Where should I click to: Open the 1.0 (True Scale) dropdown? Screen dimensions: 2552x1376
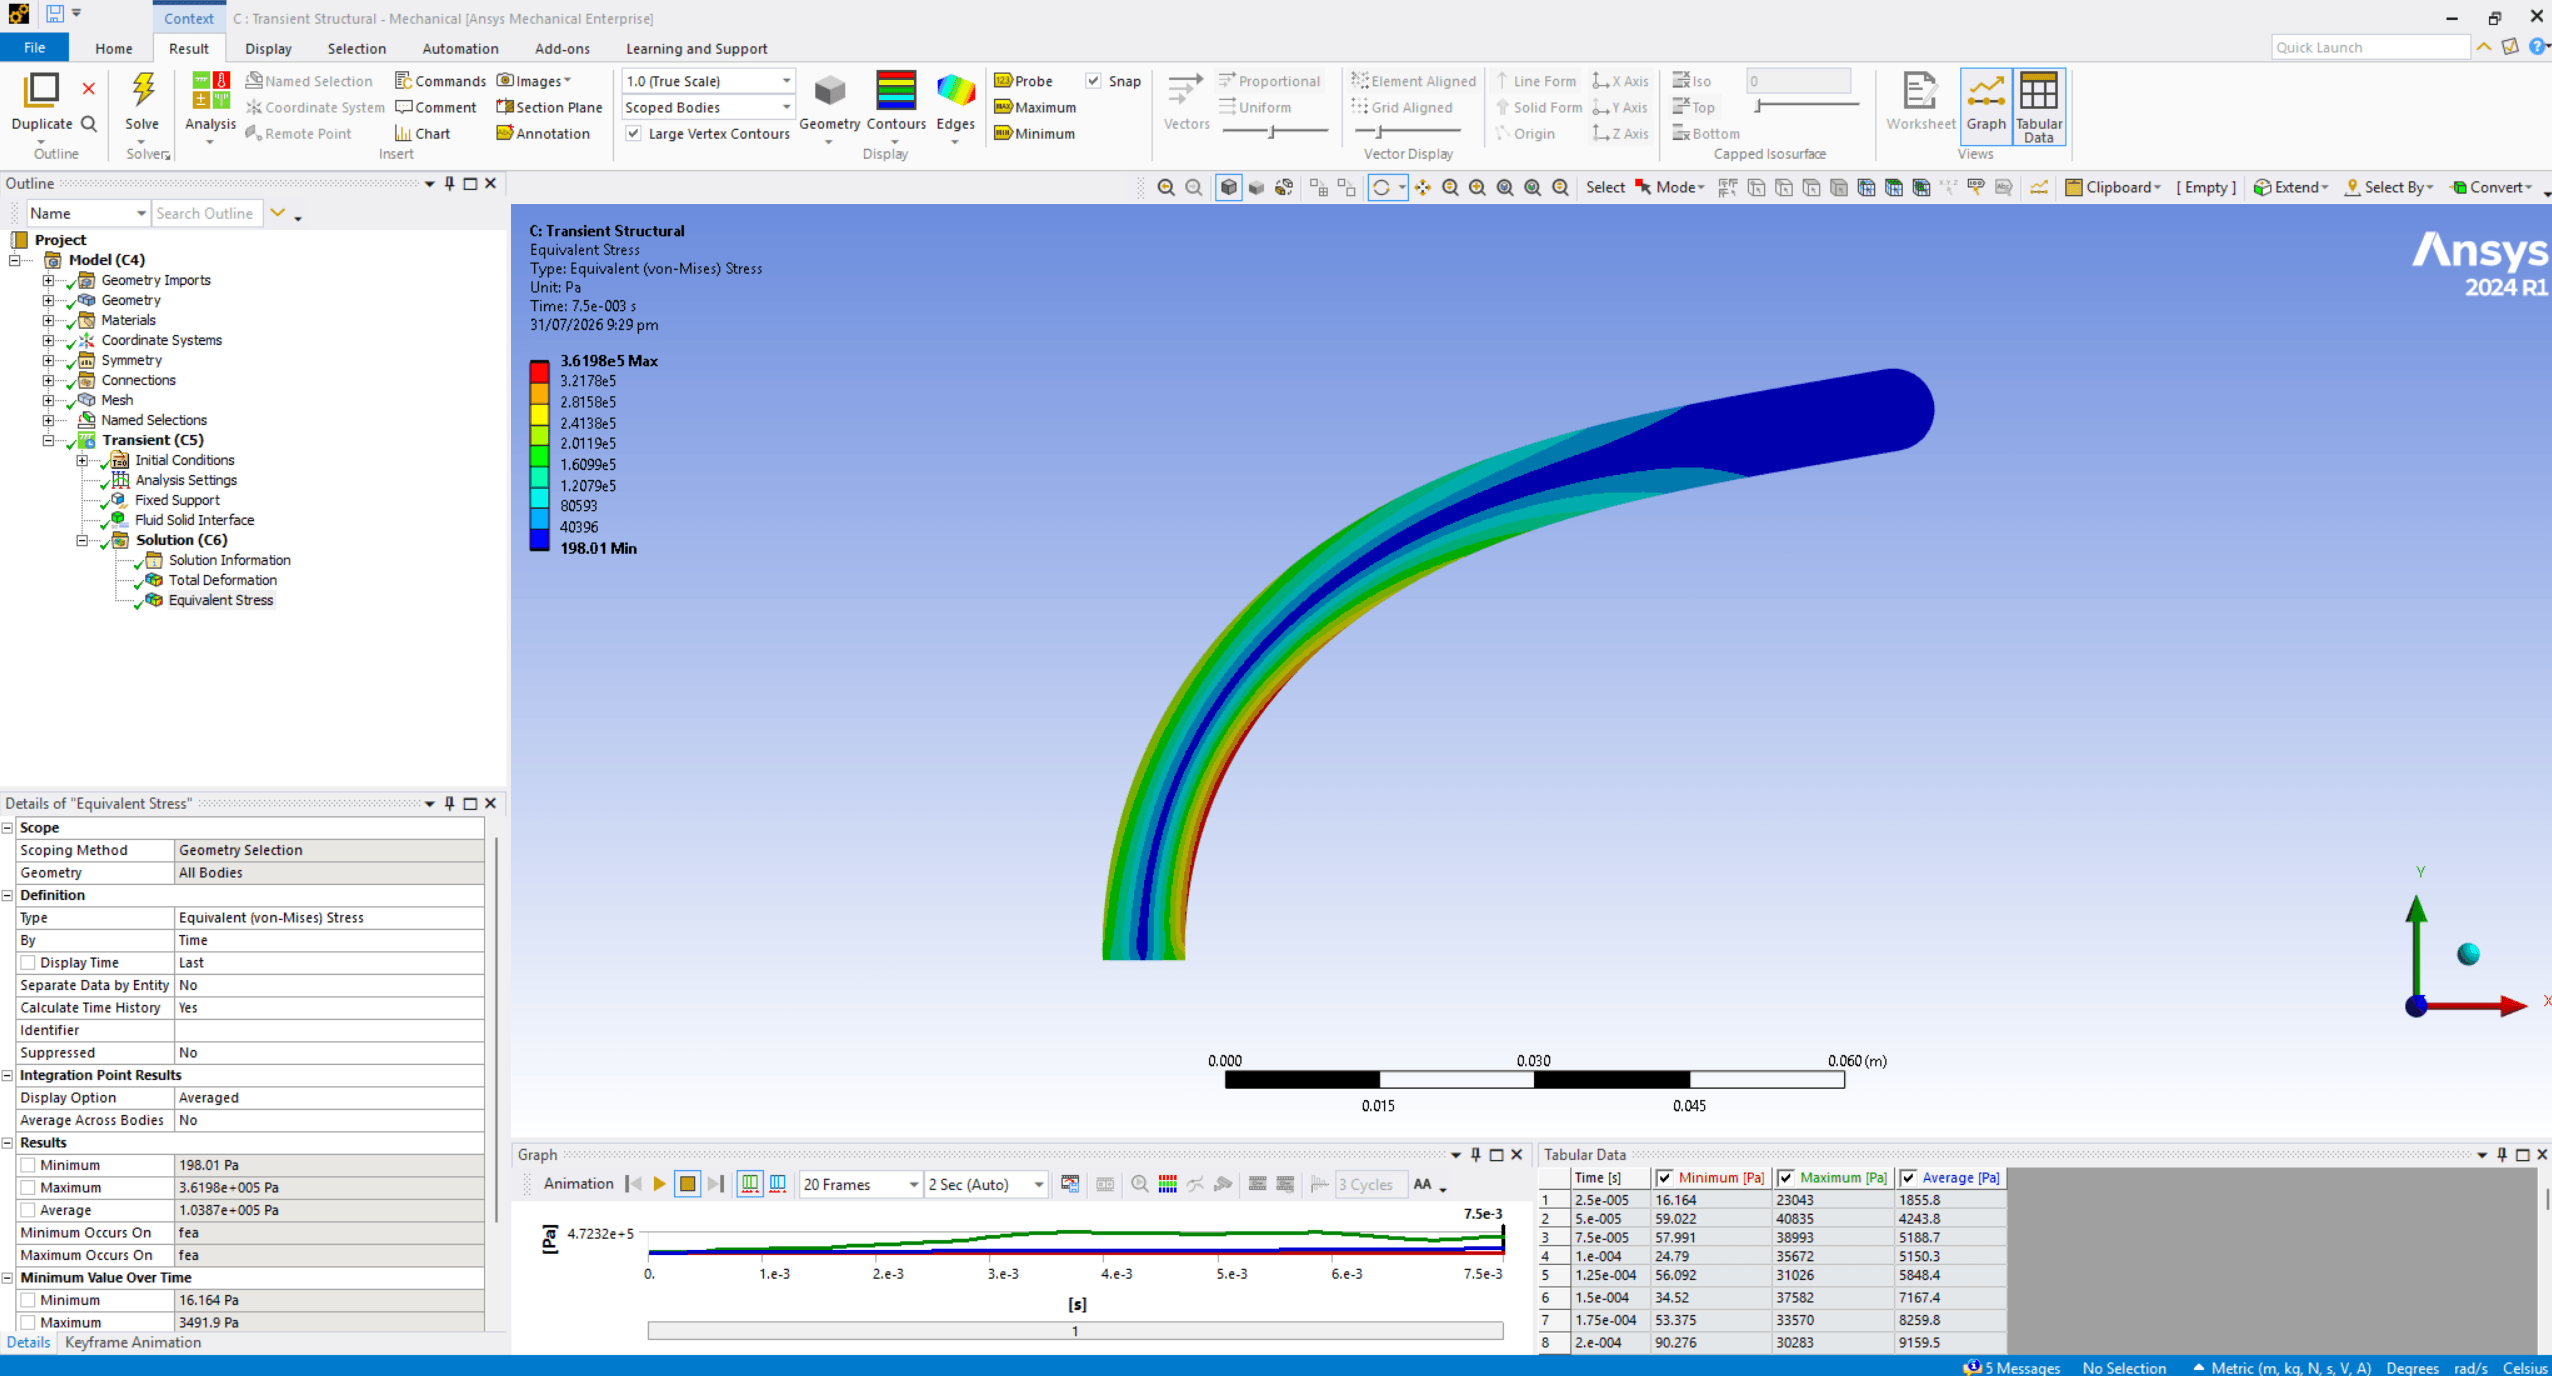(x=708, y=81)
